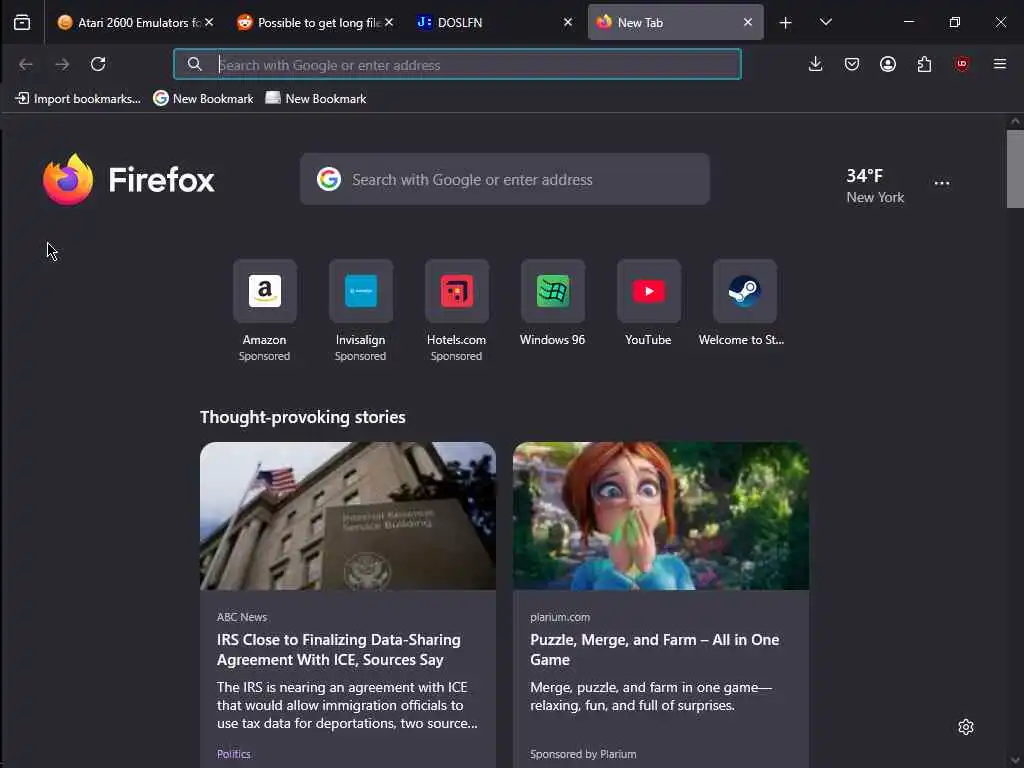
Task: Close the DOSLFN tab
Action: tap(568, 22)
